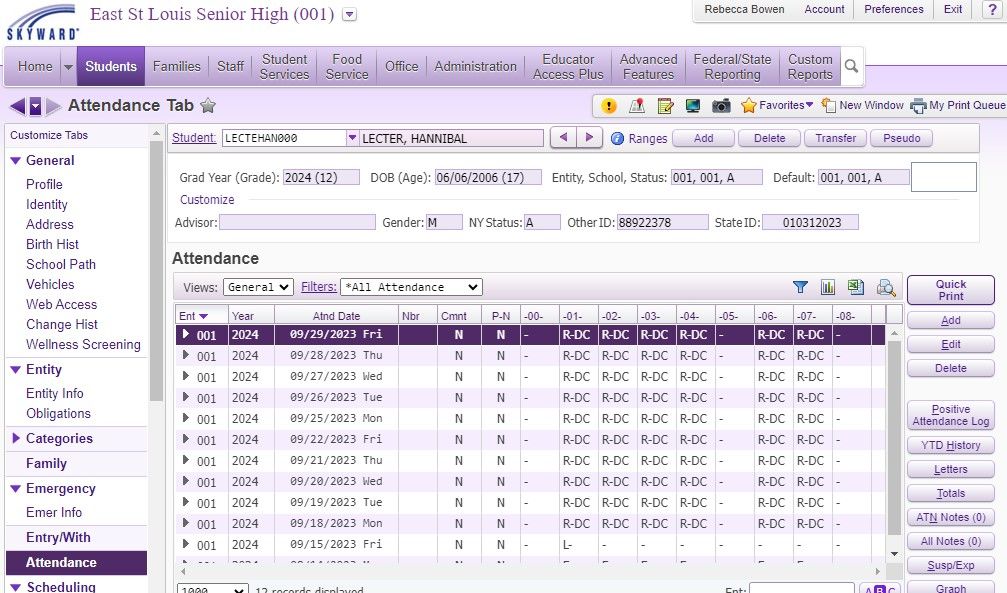Image resolution: width=1007 pixels, height=593 pixels.
Task: Open the map pin icon
Action: tap(637, 105)
